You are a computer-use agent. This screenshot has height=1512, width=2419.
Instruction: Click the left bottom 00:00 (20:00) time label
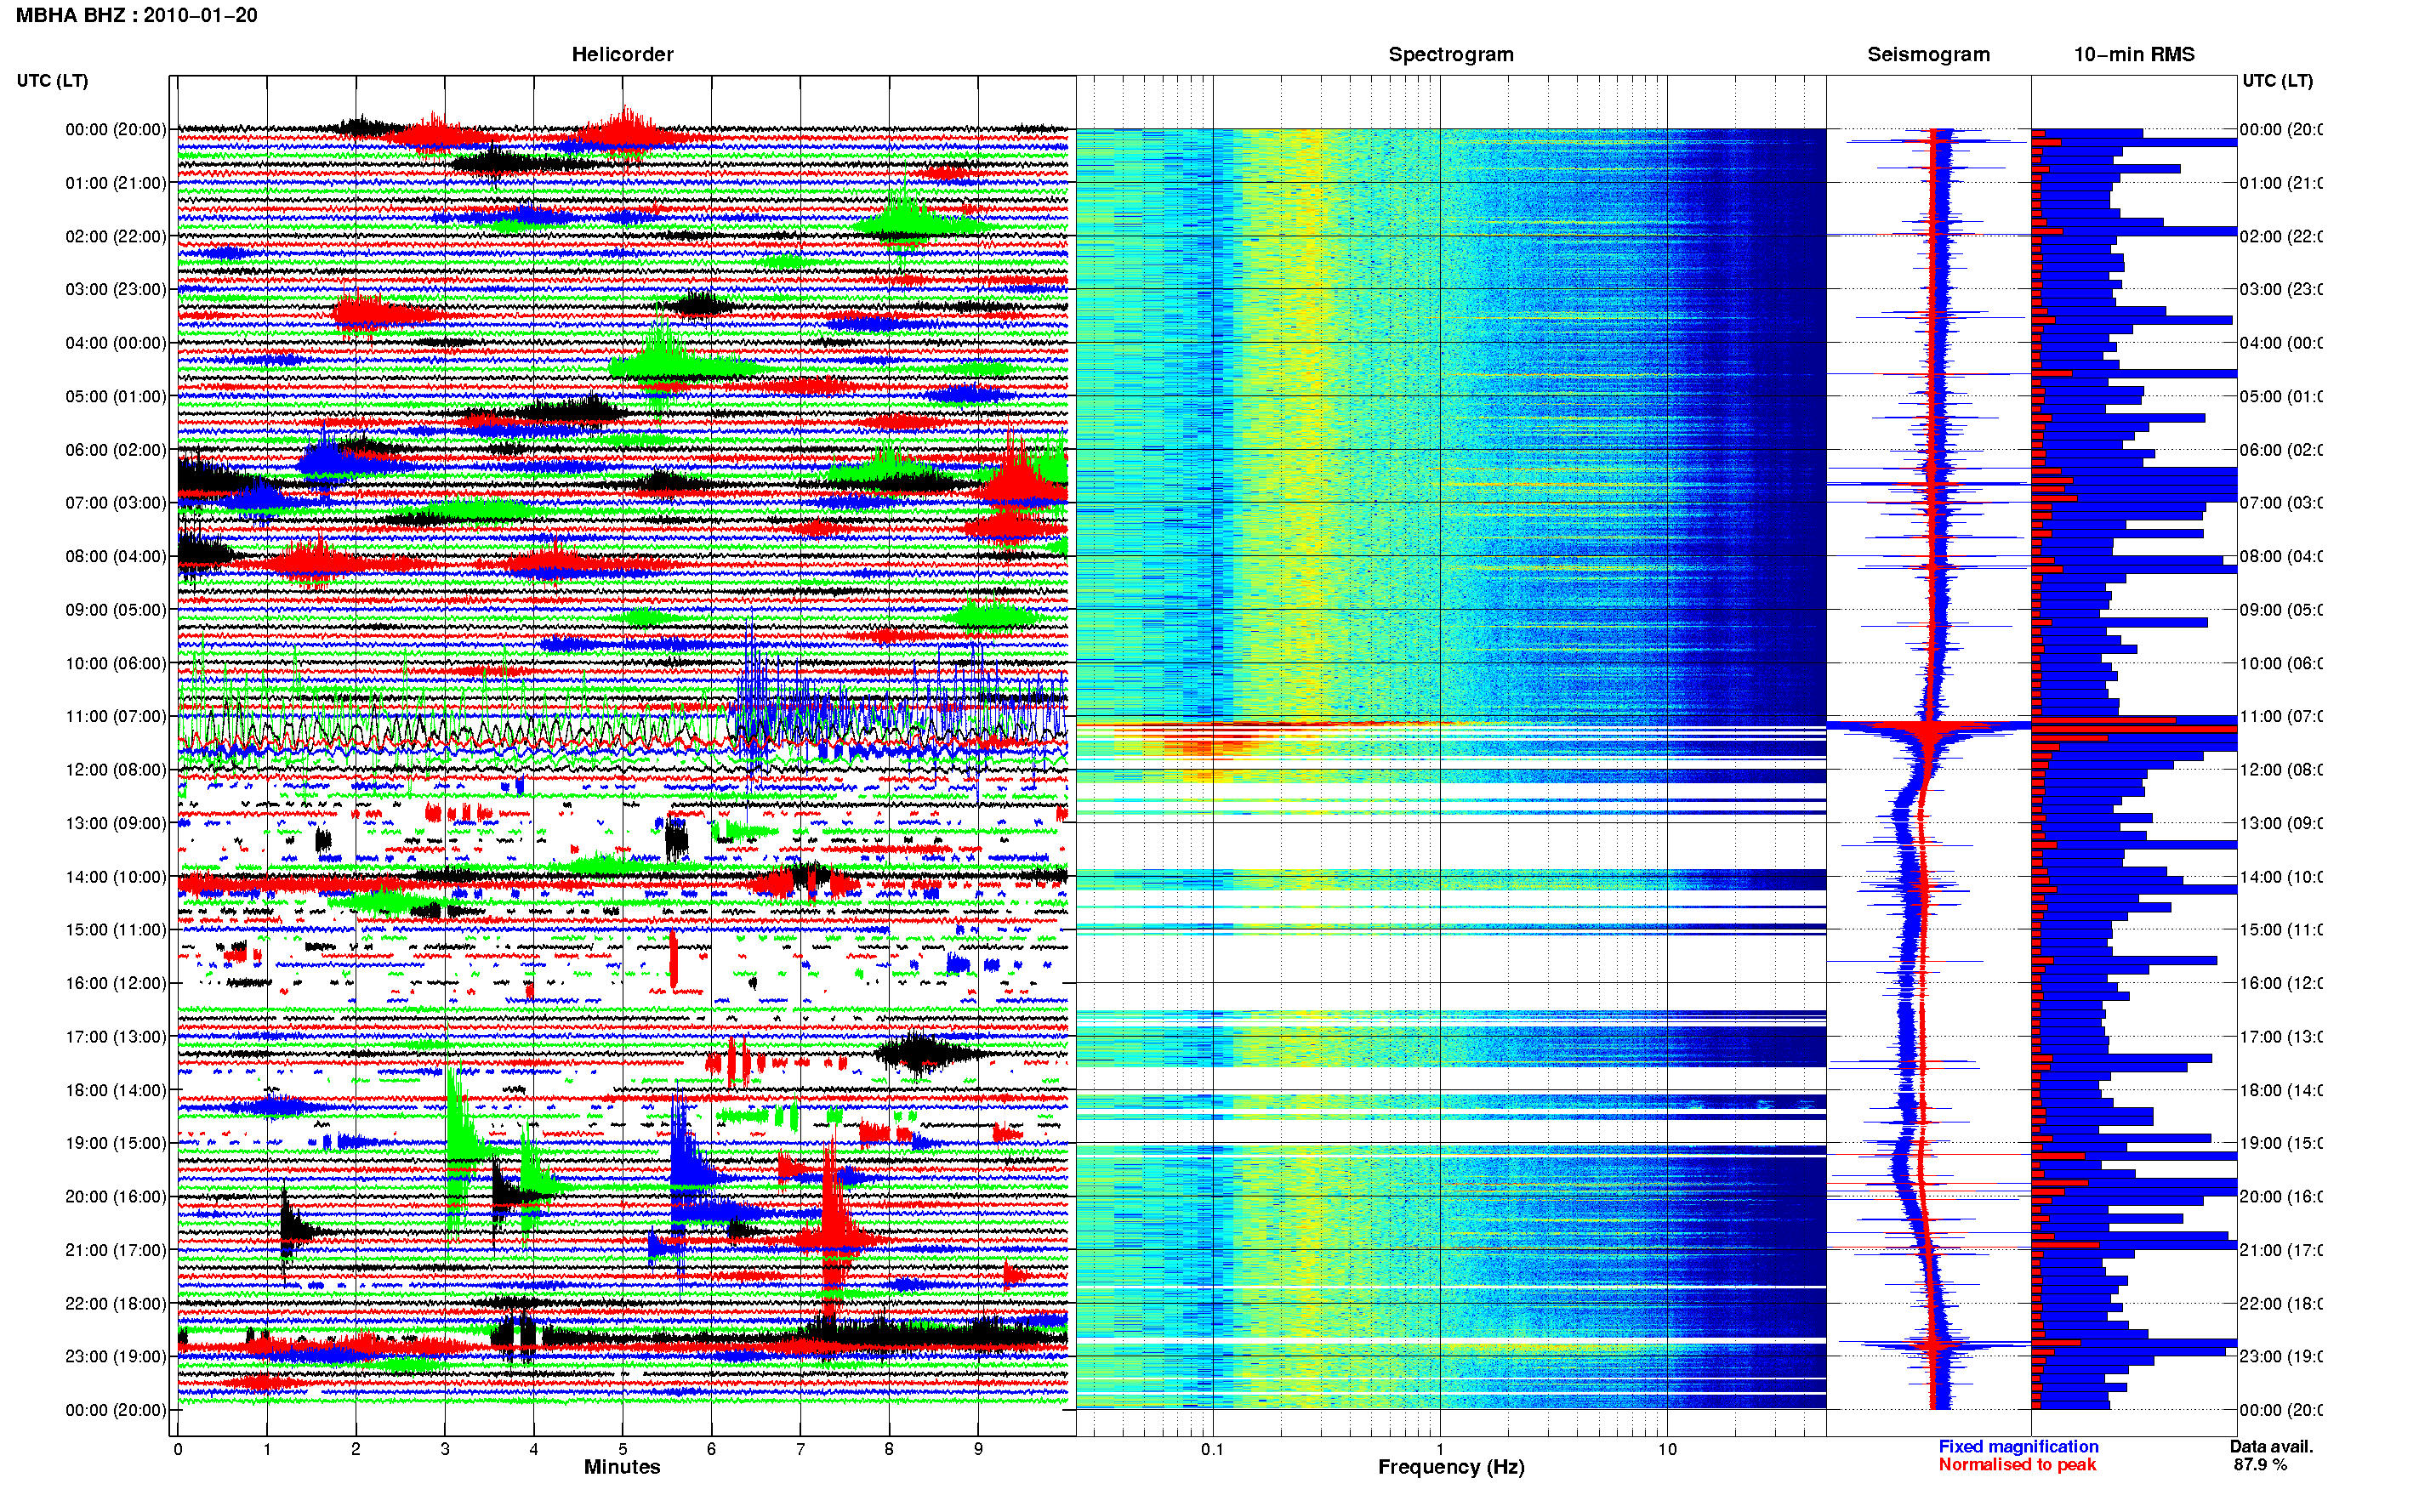tap(116, 1410)
